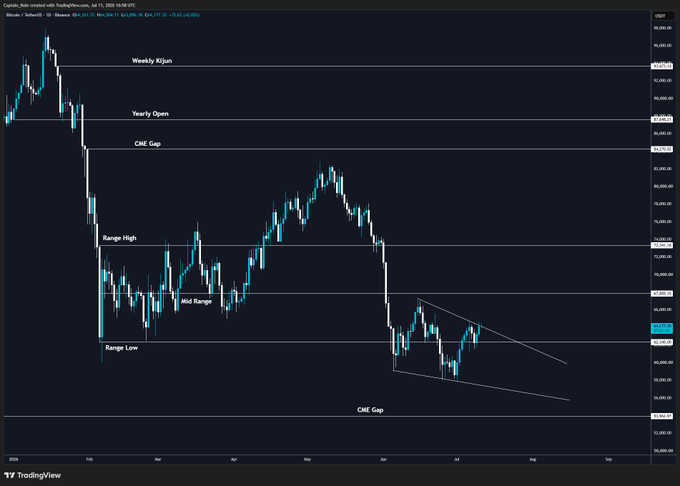Click the 'Feb' time axis label

(x=89, y=459)
